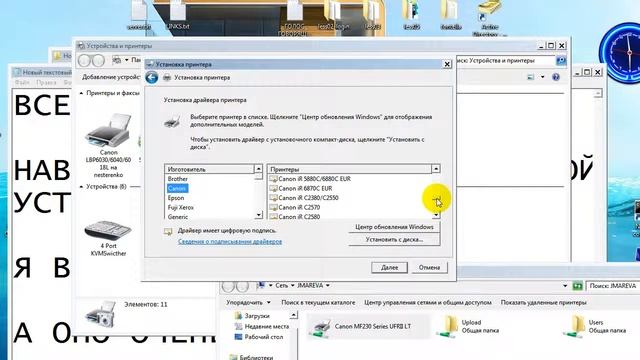
Task: Open network and sharing center command
Action: coord(428,303)
